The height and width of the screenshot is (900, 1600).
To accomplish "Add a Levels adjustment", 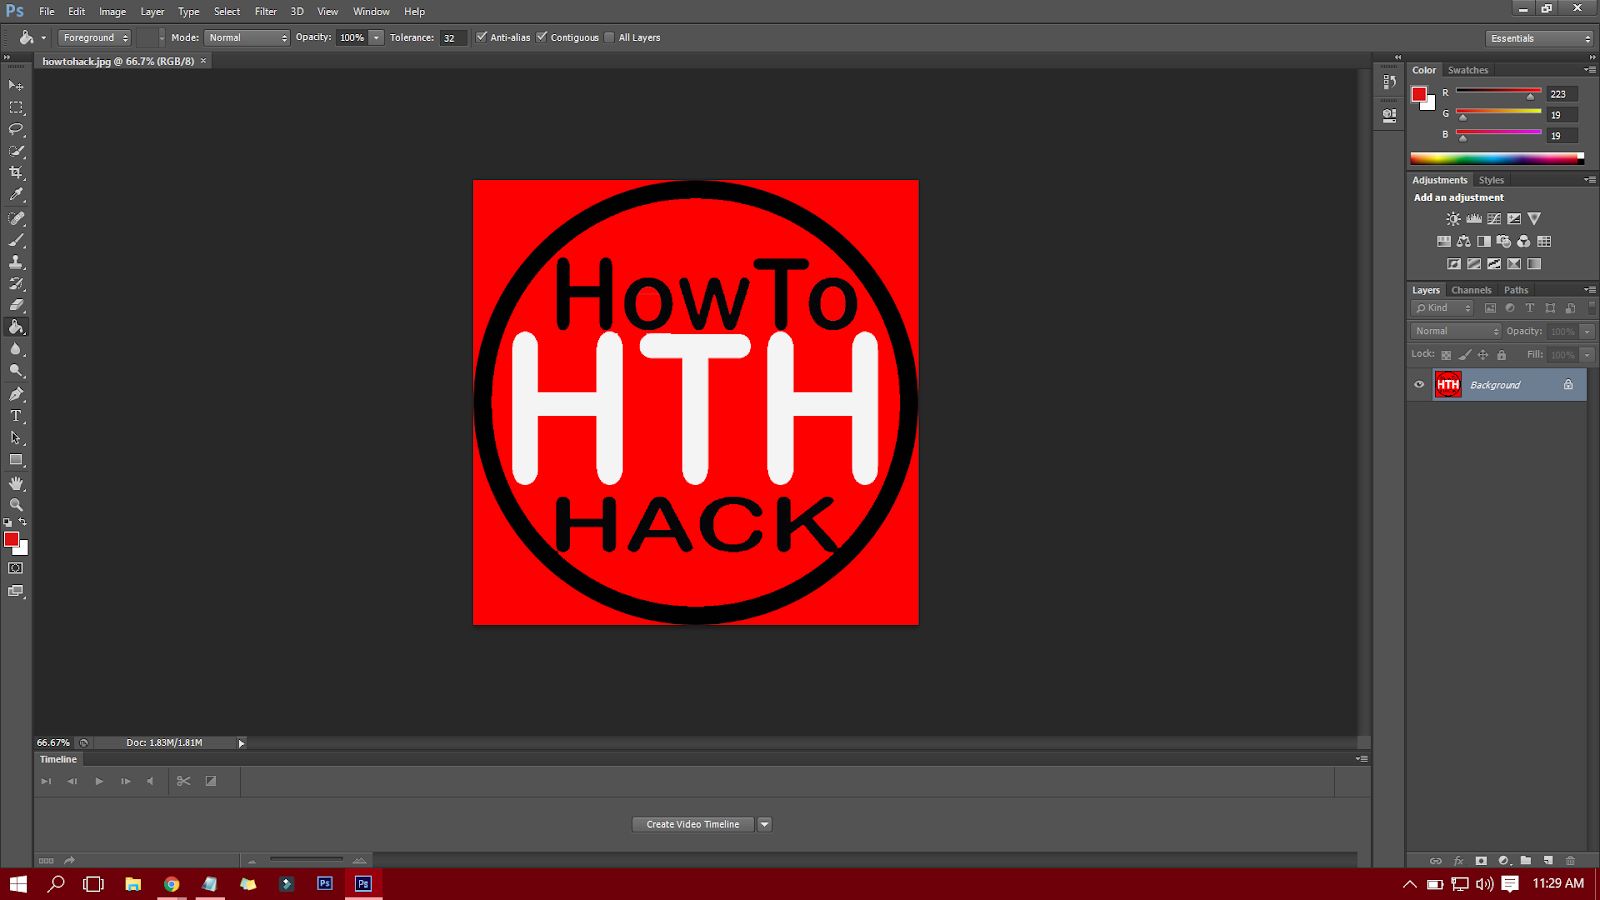I will point(1474,219).
